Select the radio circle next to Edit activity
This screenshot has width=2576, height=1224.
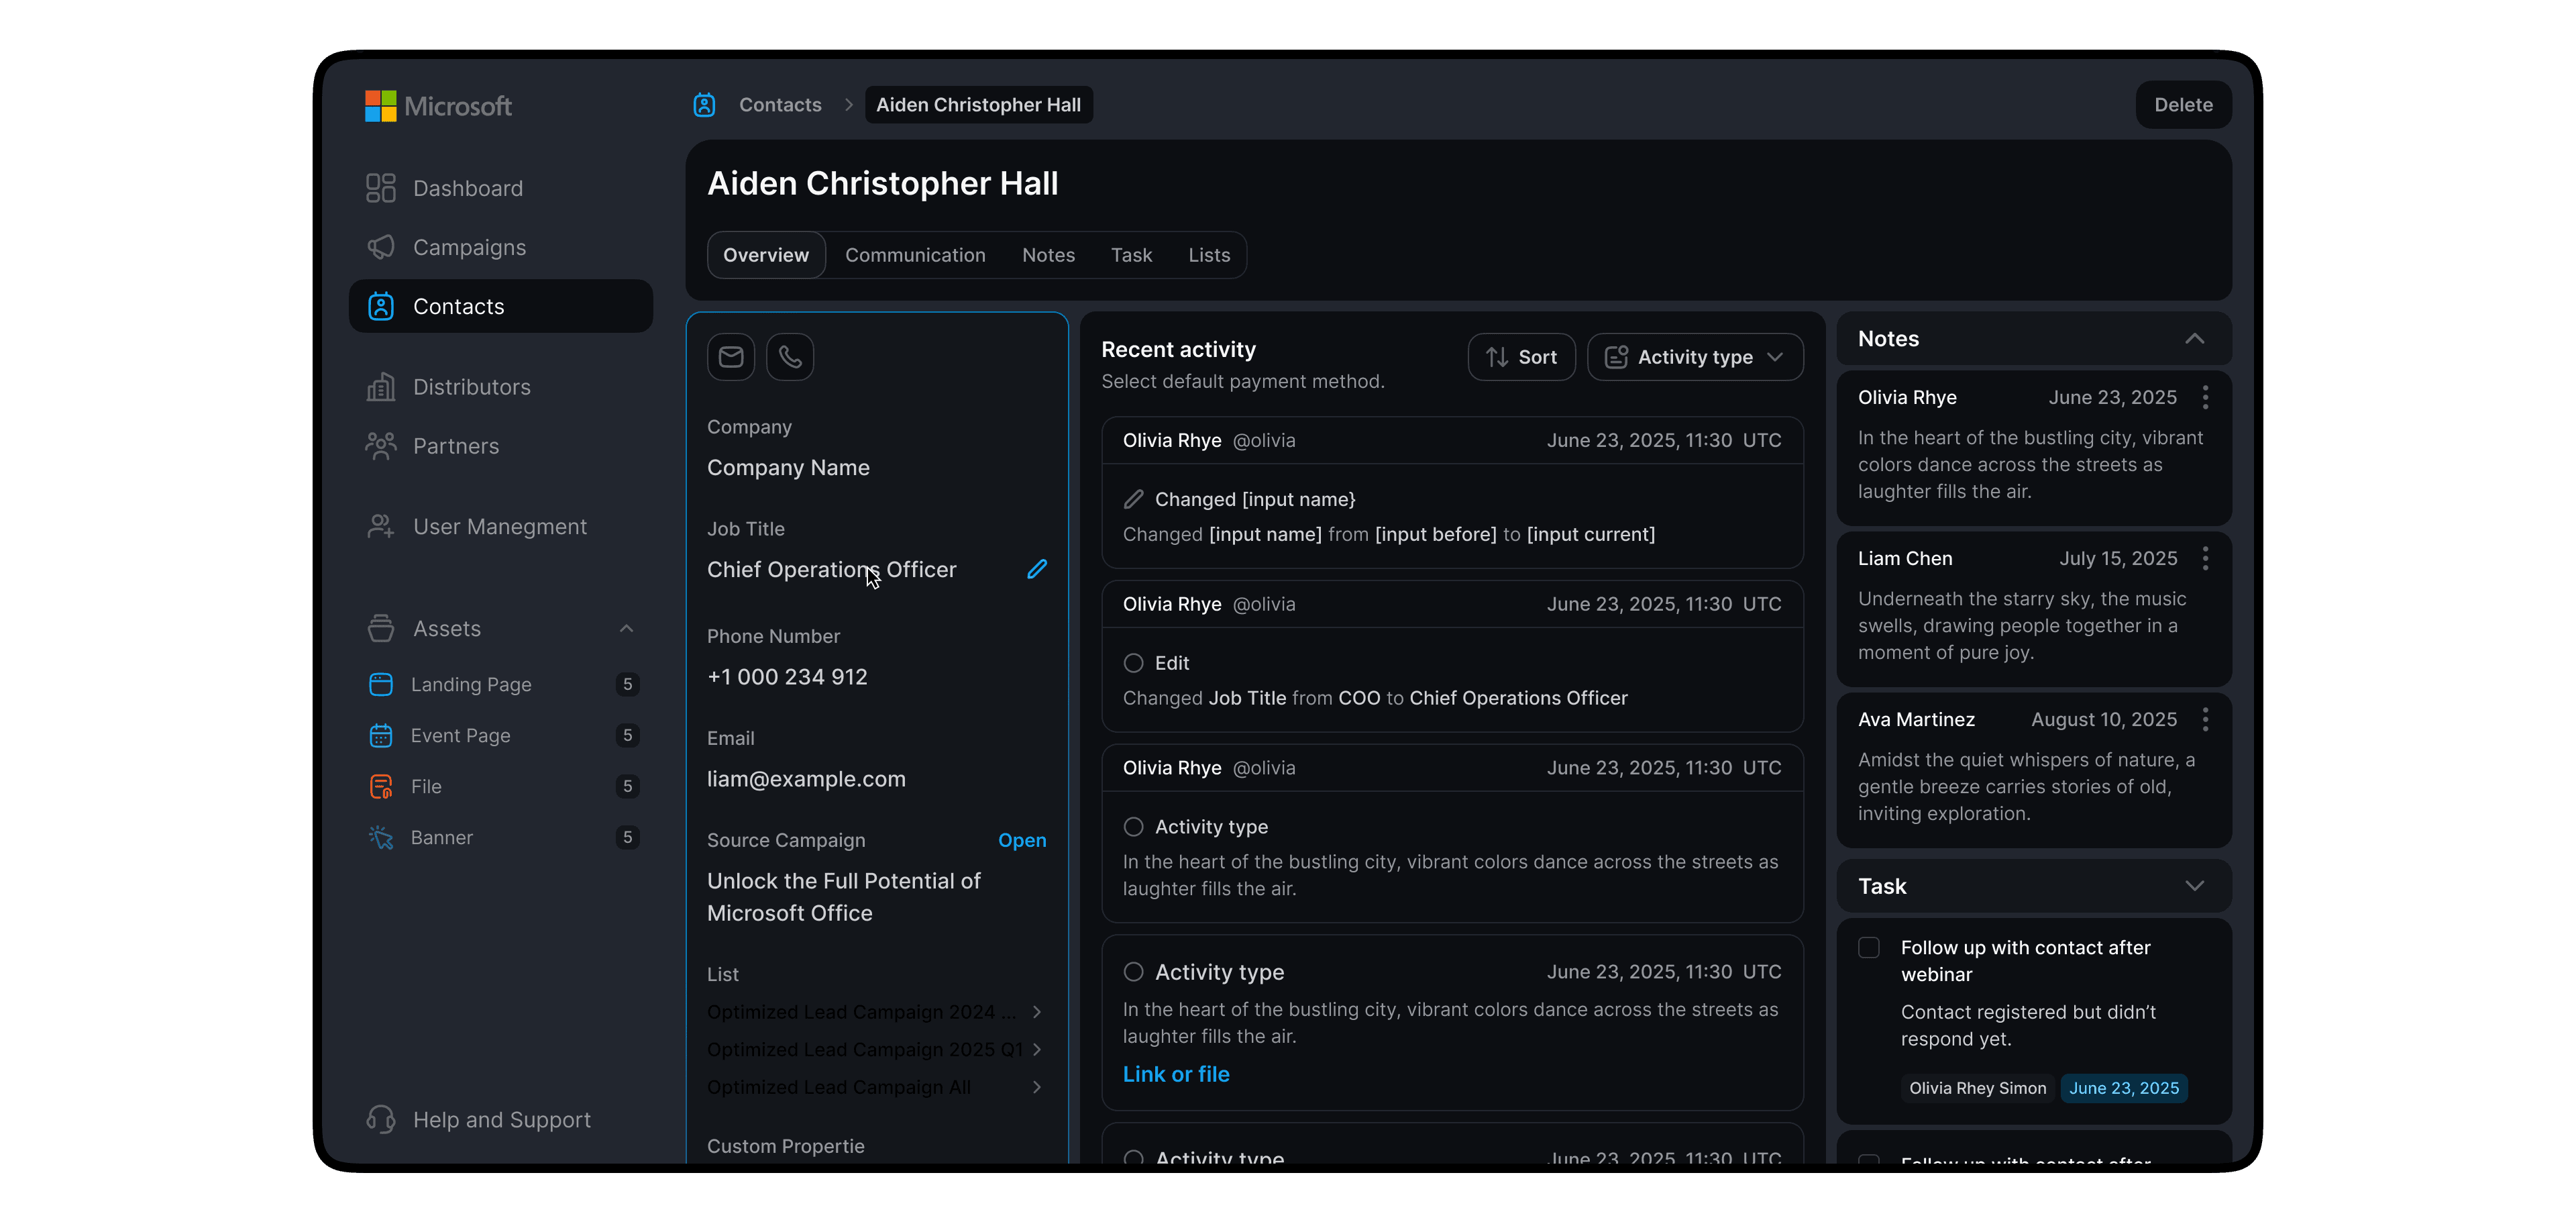point(1133,663)
